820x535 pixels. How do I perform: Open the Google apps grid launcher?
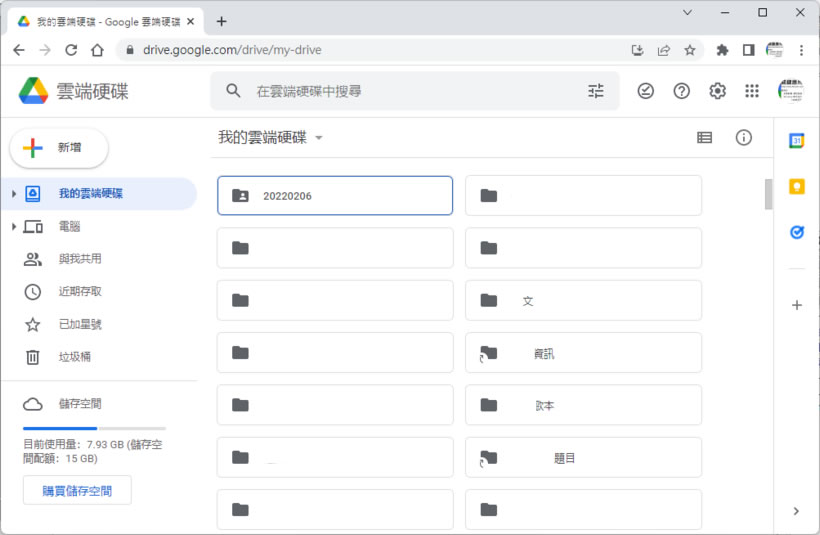(x=752, y=91)
